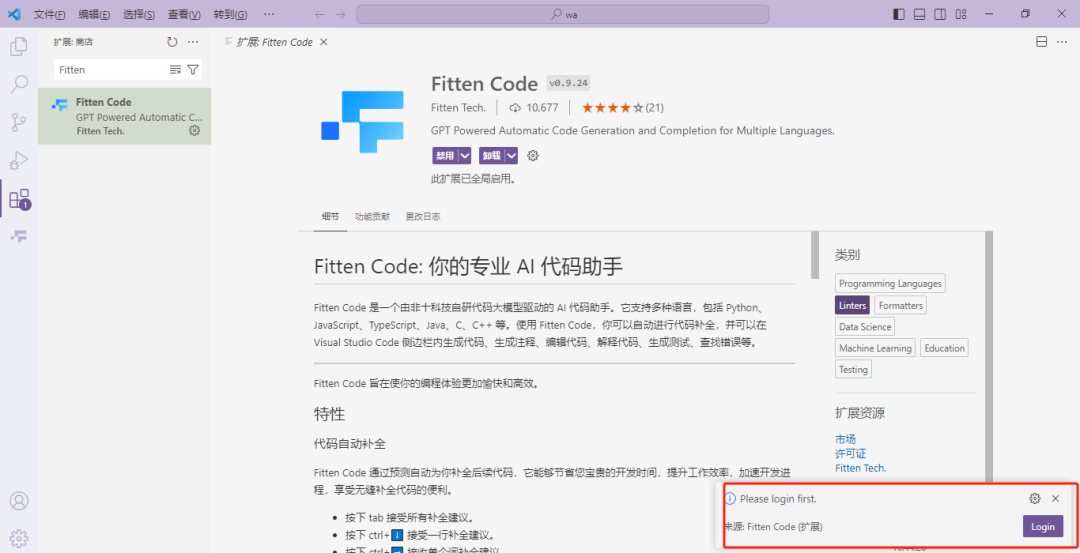The image size is (1080, 553).
Task: Click install count 10,677
Action: tap(534, 107)
